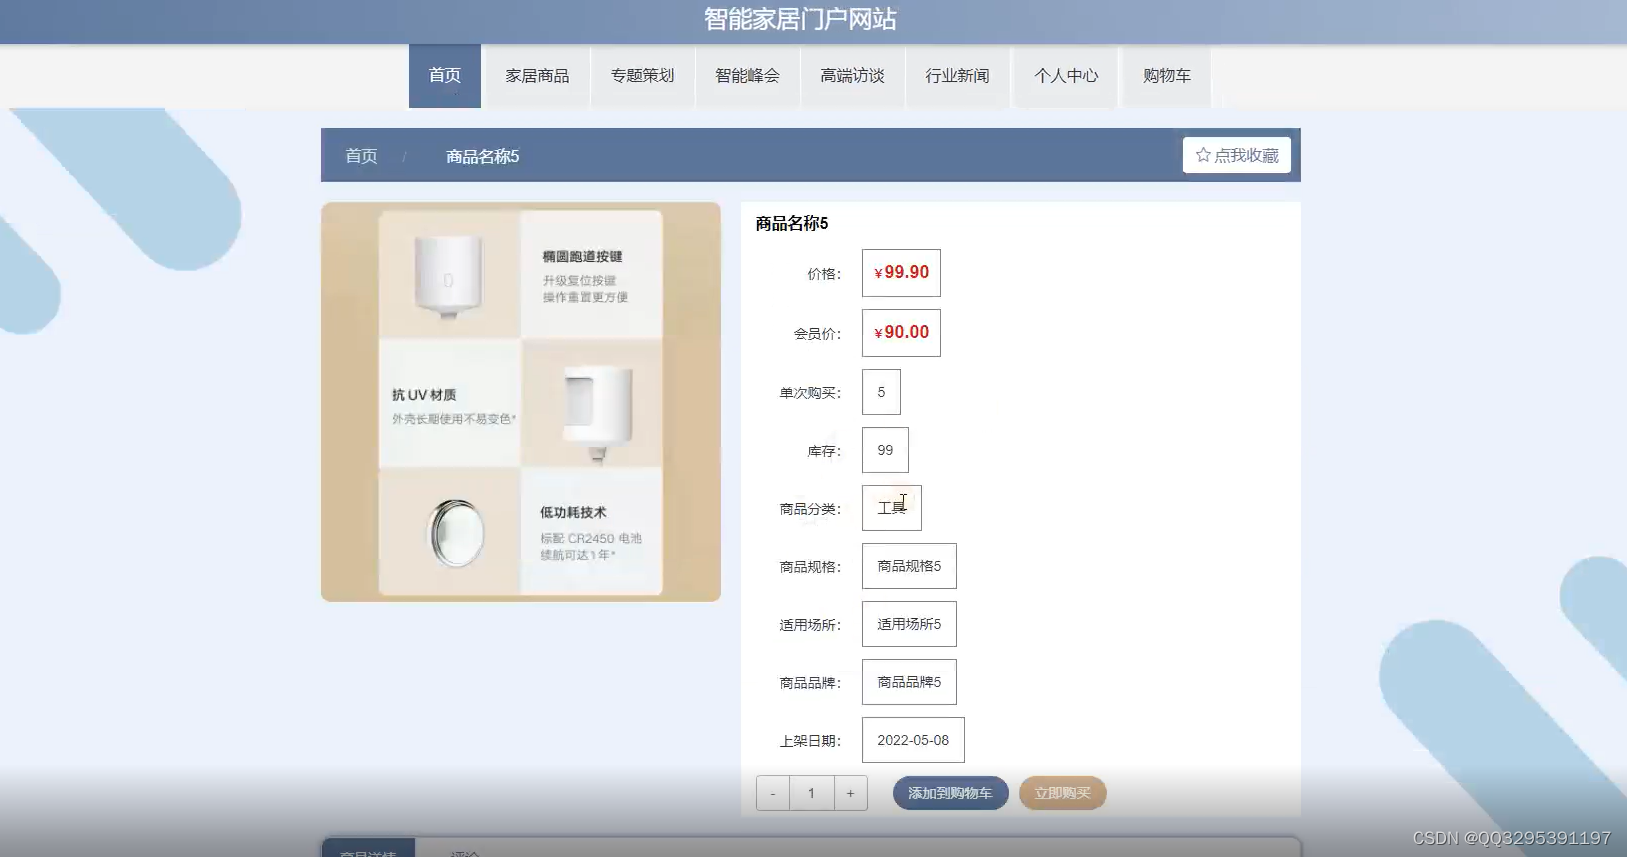Click the 立即购买 button
The height and width of the screenshot is (857, 1627).
pos(1062,793)
